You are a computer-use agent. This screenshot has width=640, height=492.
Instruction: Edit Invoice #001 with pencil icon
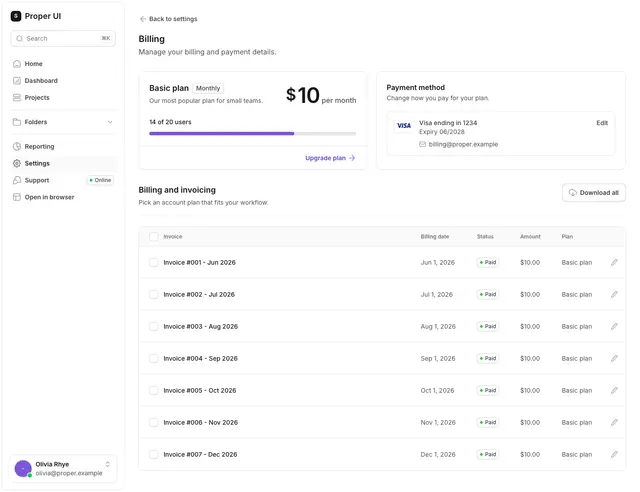point(614,263)
